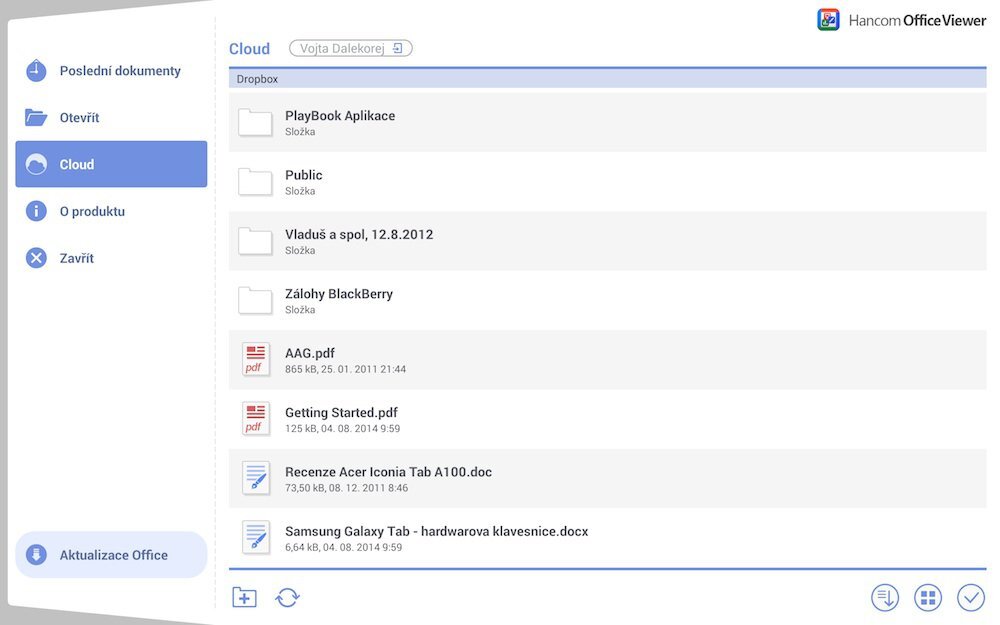1000x625 pixels.
Task: Click the 6,64 kB, 04. 08. 2014 details
Action: (343, 547)
